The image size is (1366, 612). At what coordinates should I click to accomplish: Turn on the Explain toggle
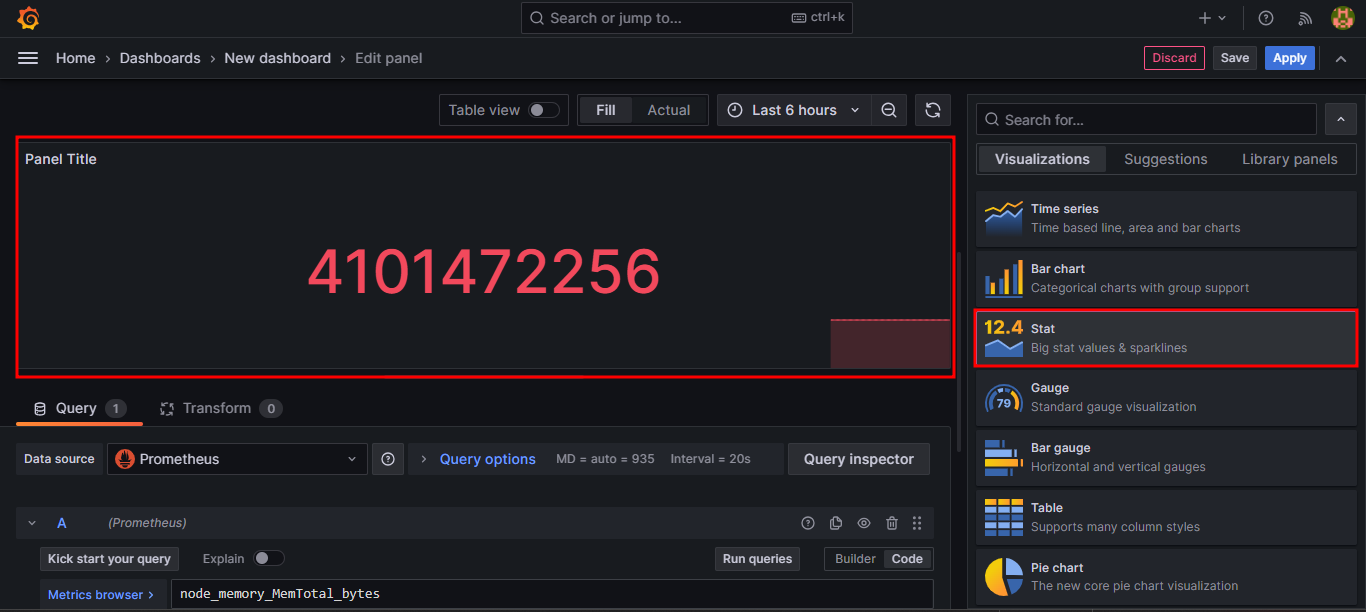click(268, 558)
